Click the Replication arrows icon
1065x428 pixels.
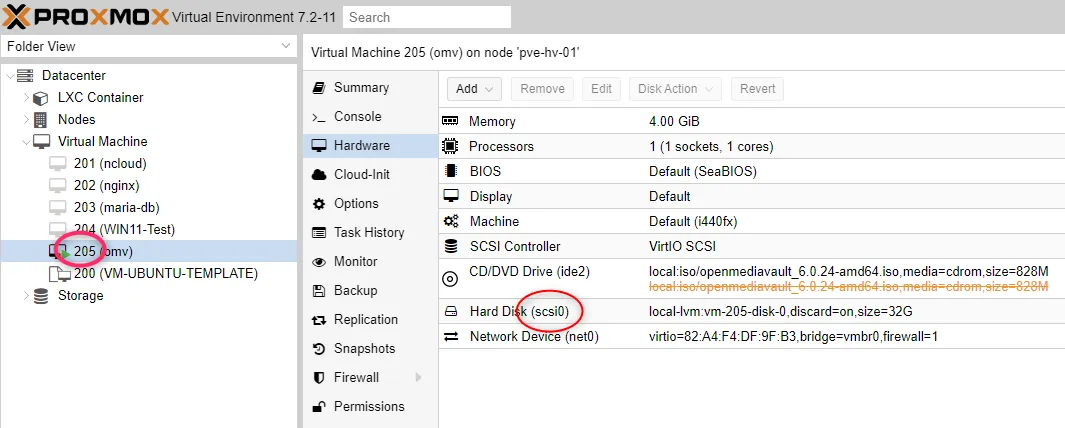[x=319, y=320]
